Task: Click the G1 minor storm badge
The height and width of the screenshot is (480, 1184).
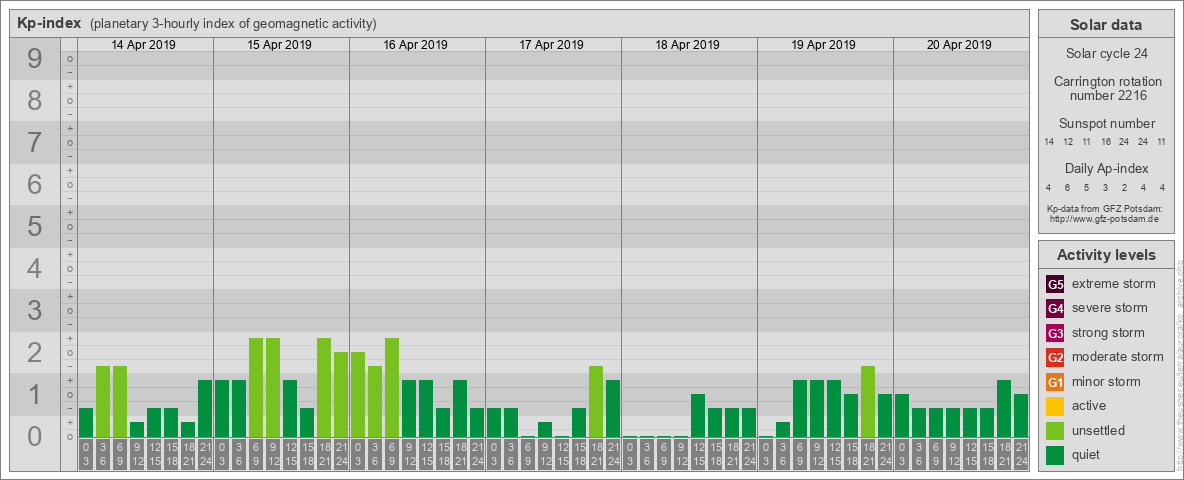Action: click(x=1055, y=382)
